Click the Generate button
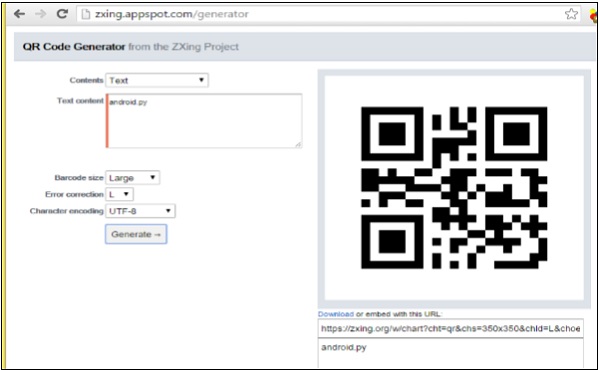Viewport: 600px width, 370px height. click(x=136, y=234)
